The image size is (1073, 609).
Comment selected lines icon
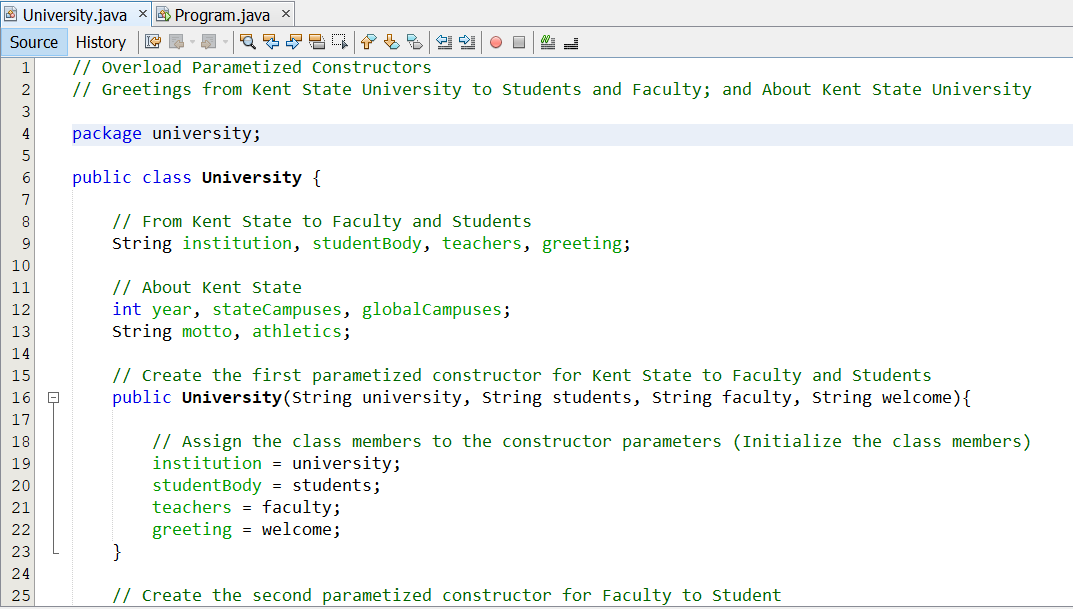pos(547,42)
